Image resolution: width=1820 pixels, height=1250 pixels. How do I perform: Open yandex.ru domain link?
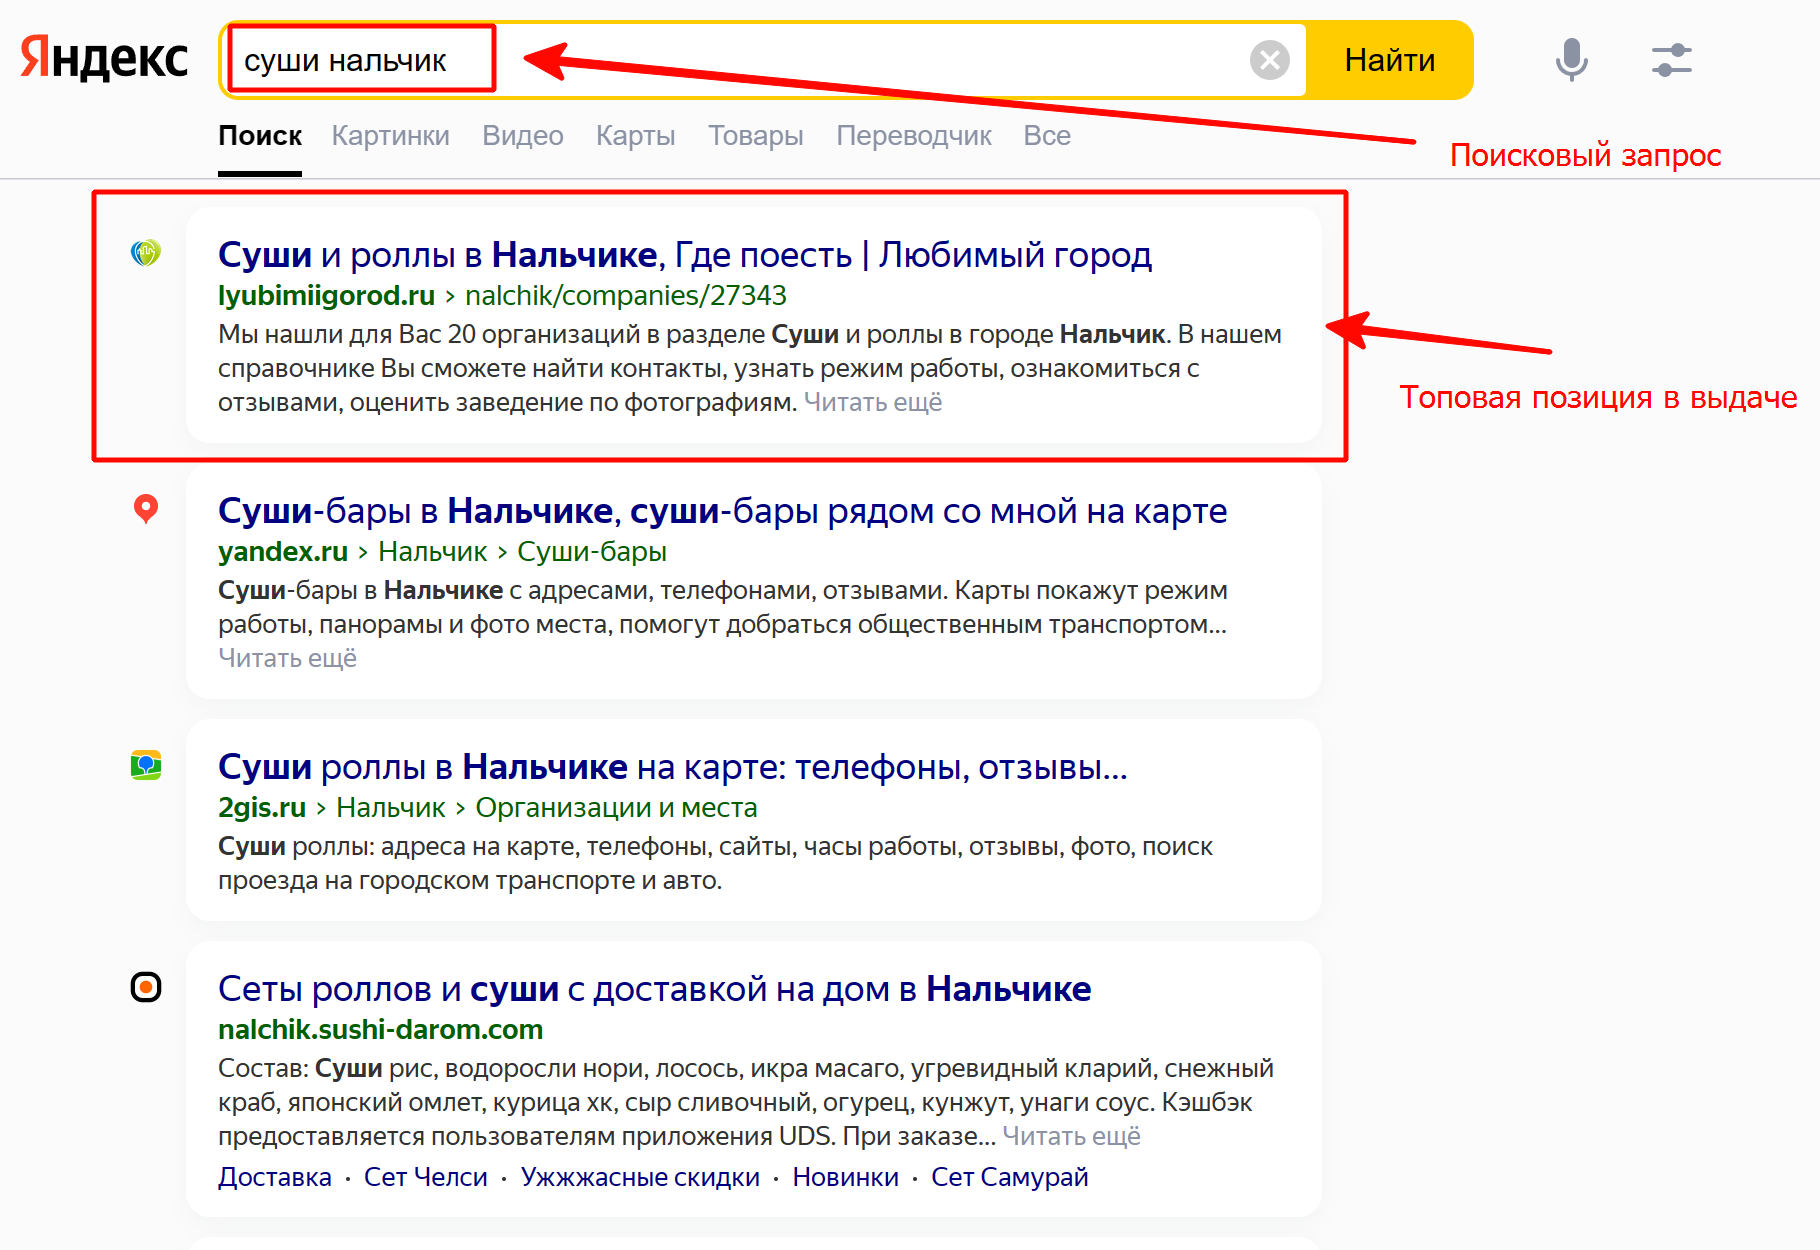pyautogui.click(x=283, y=552)
